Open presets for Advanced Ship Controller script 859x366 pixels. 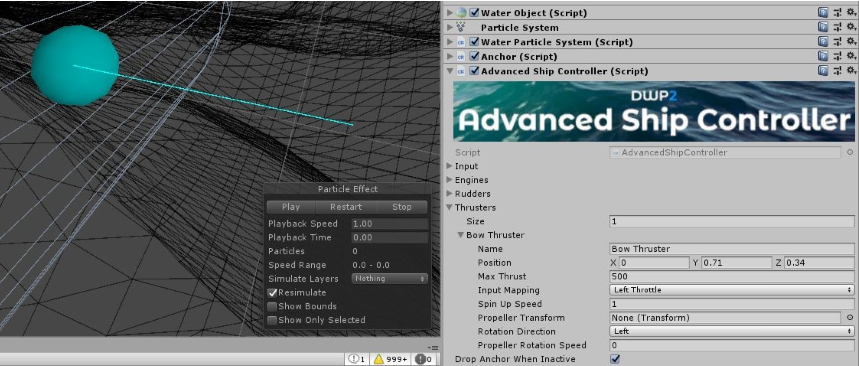point(838,71)
